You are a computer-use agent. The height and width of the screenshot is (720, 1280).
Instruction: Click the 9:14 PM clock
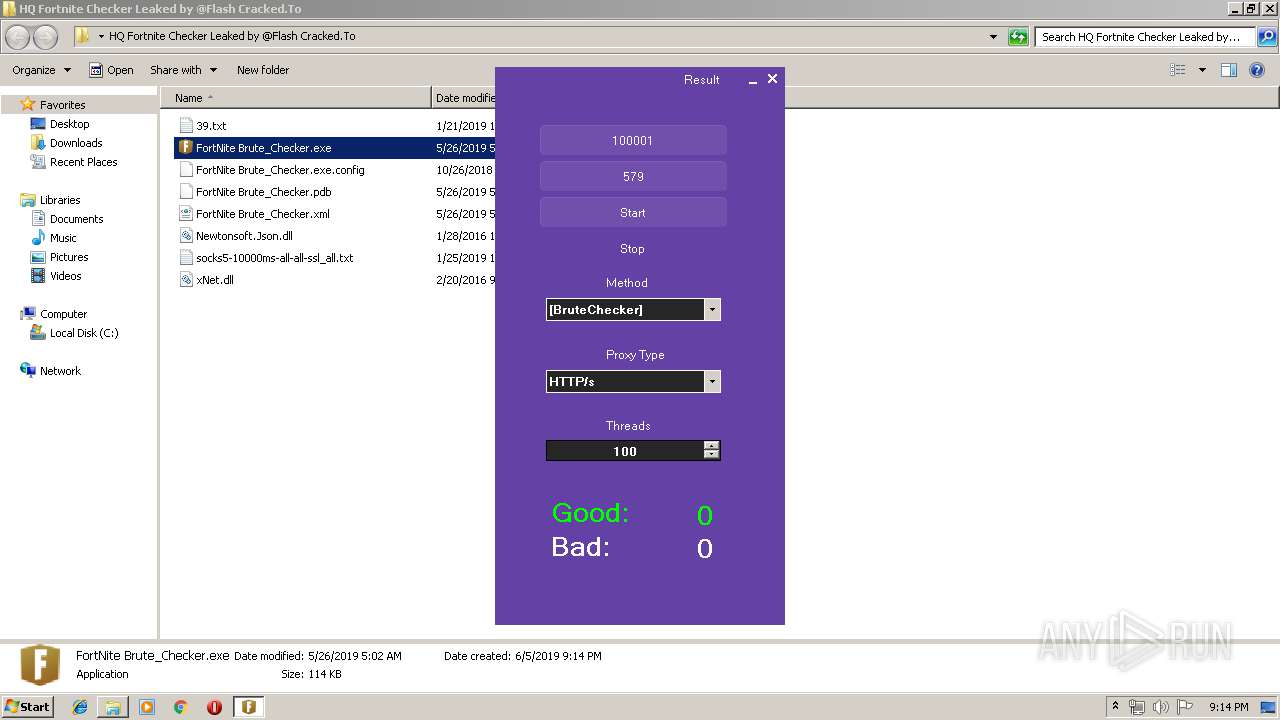(1228, 707)
